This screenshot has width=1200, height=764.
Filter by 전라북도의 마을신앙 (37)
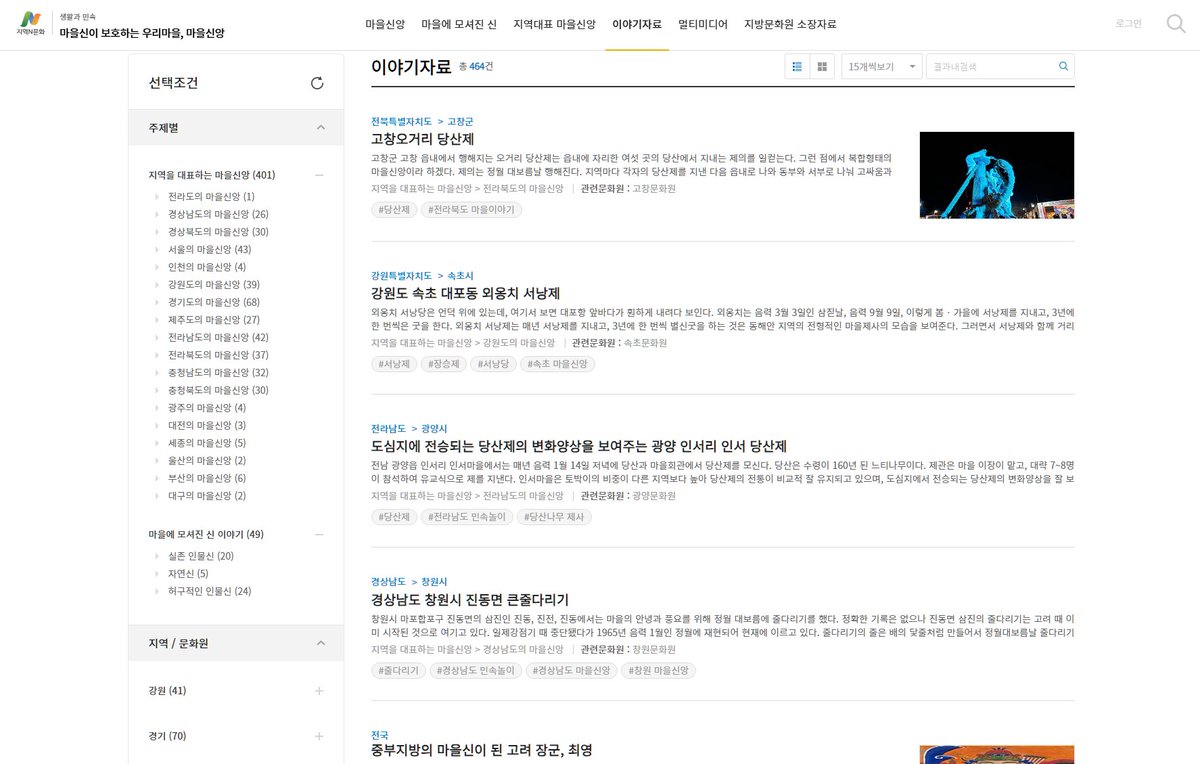(218, 355)
